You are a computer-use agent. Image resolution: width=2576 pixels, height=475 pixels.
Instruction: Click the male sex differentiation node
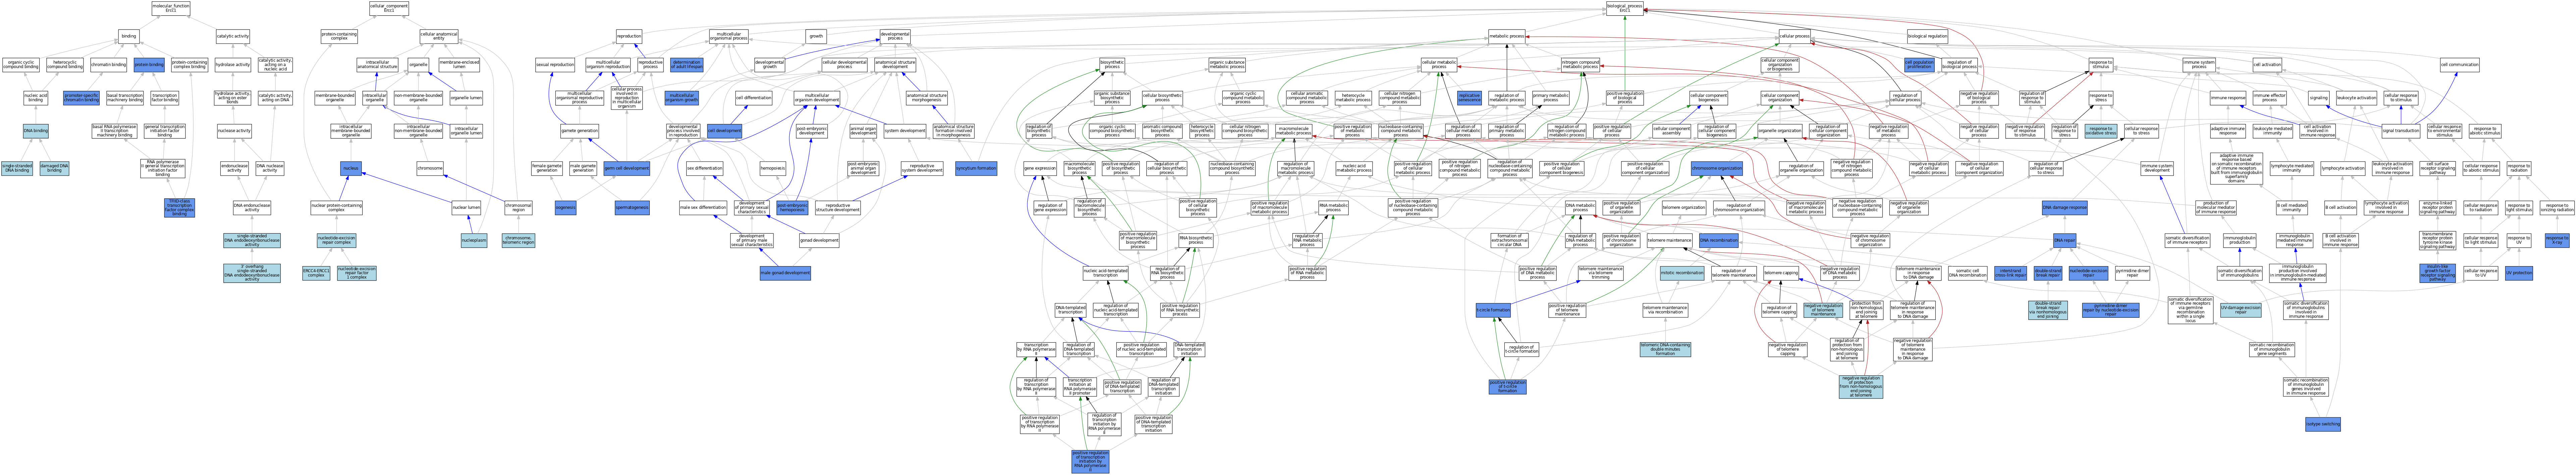[x=703, y=208]
